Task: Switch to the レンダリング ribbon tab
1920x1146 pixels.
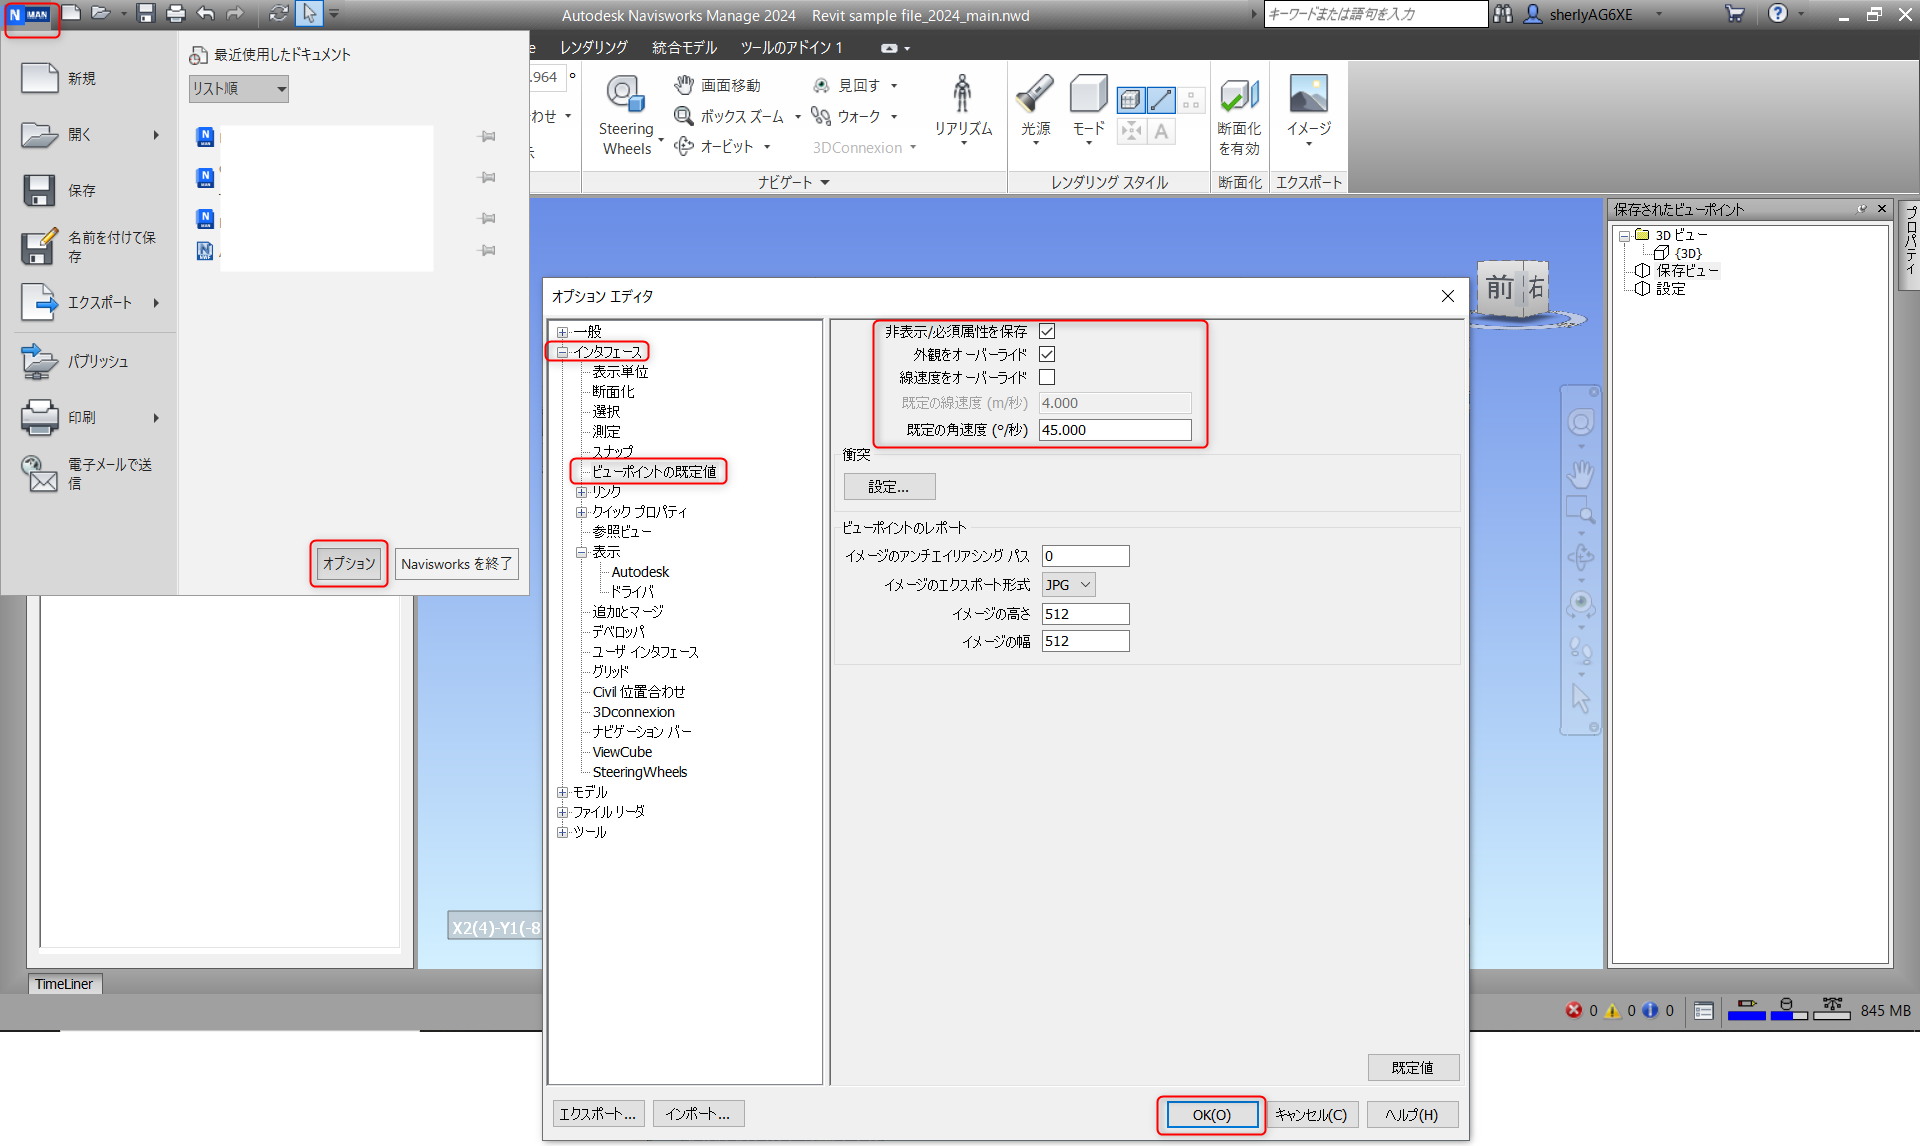Action: pos(592,47)
